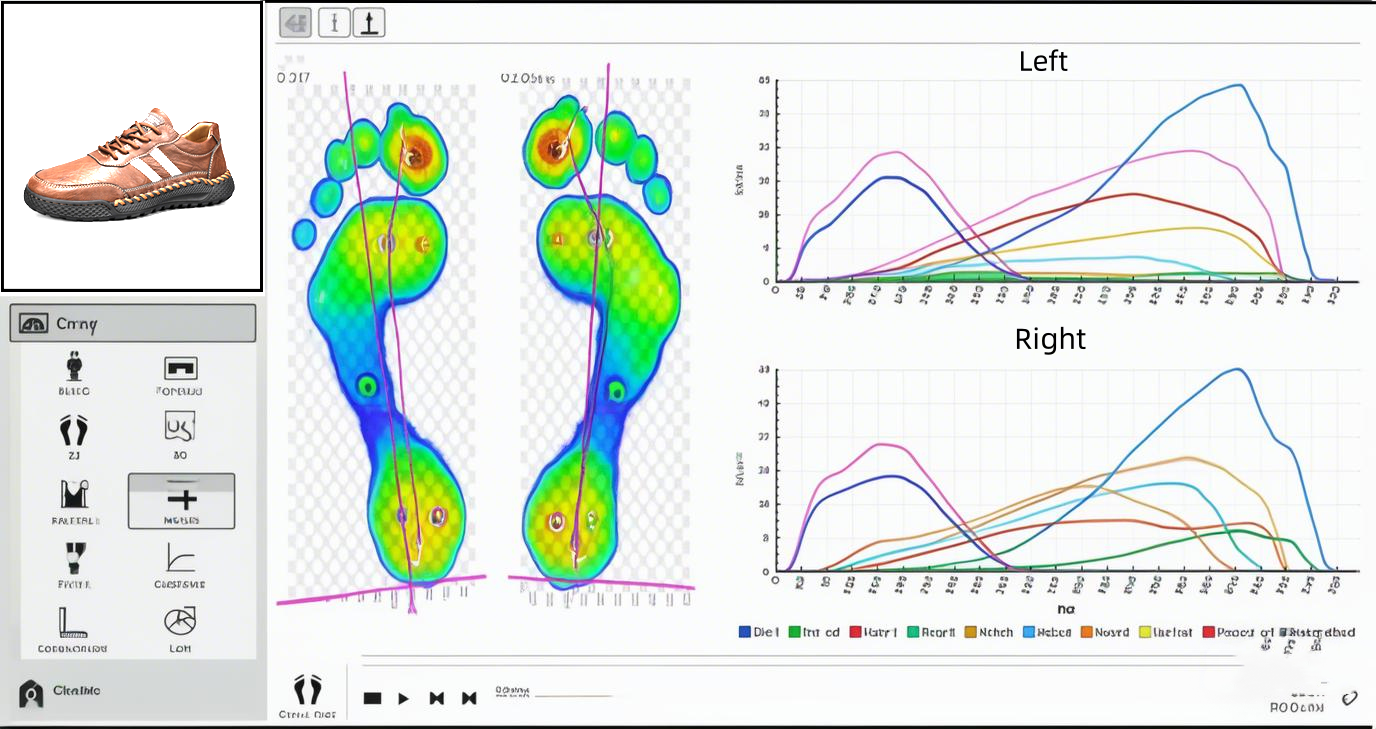Click the selected plus icon tile

pos(181,500)
